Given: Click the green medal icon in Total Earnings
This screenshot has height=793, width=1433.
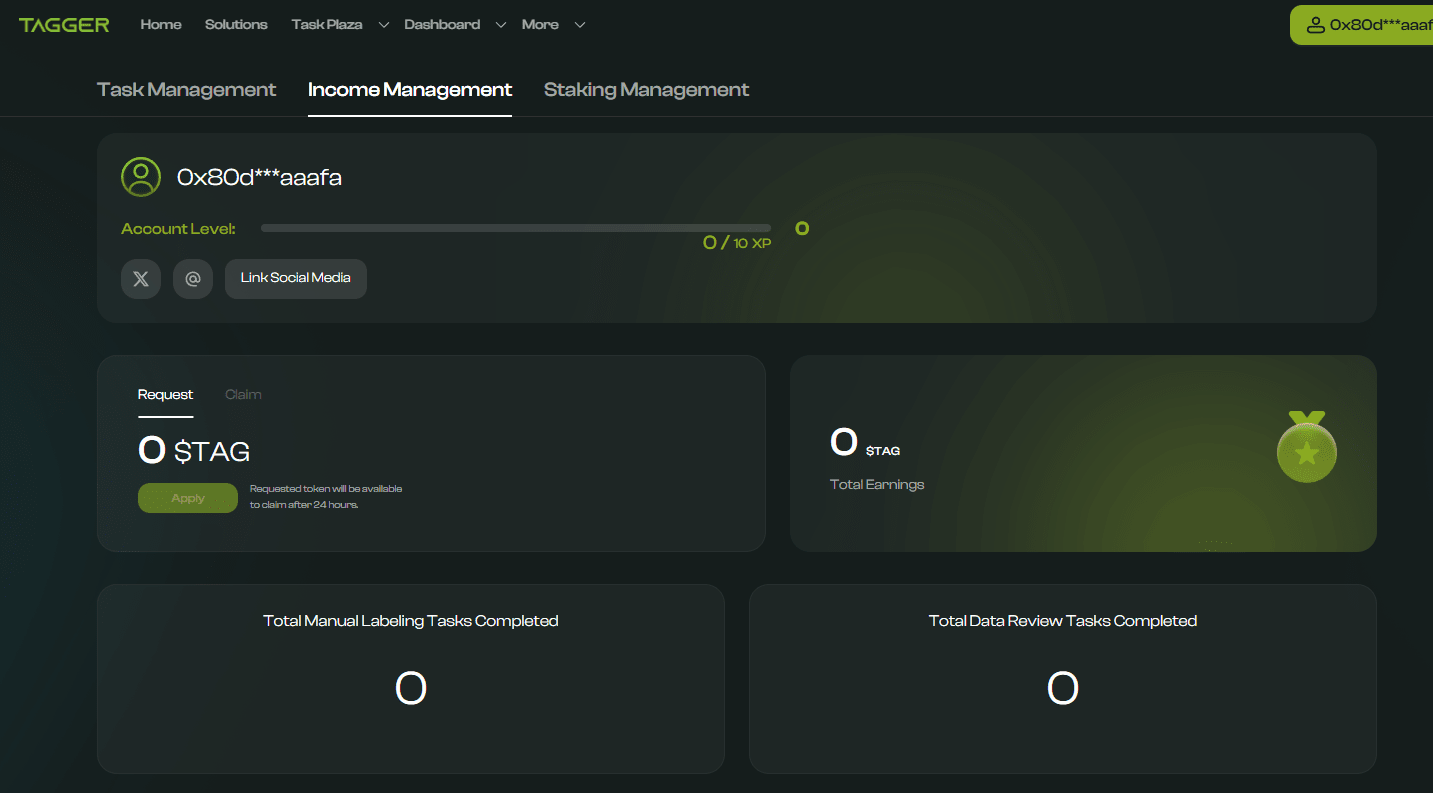Looking at the screenshot, I should 1307,447.
